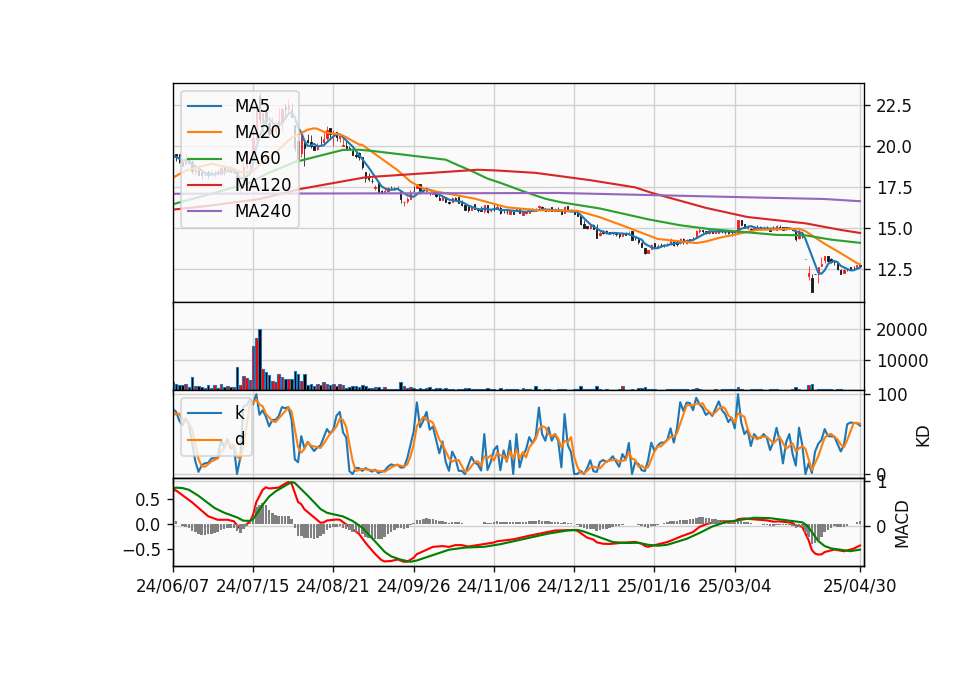Click the 12.5 price axis value
This screenshot has height=690, width=960.
coord(894,269)
